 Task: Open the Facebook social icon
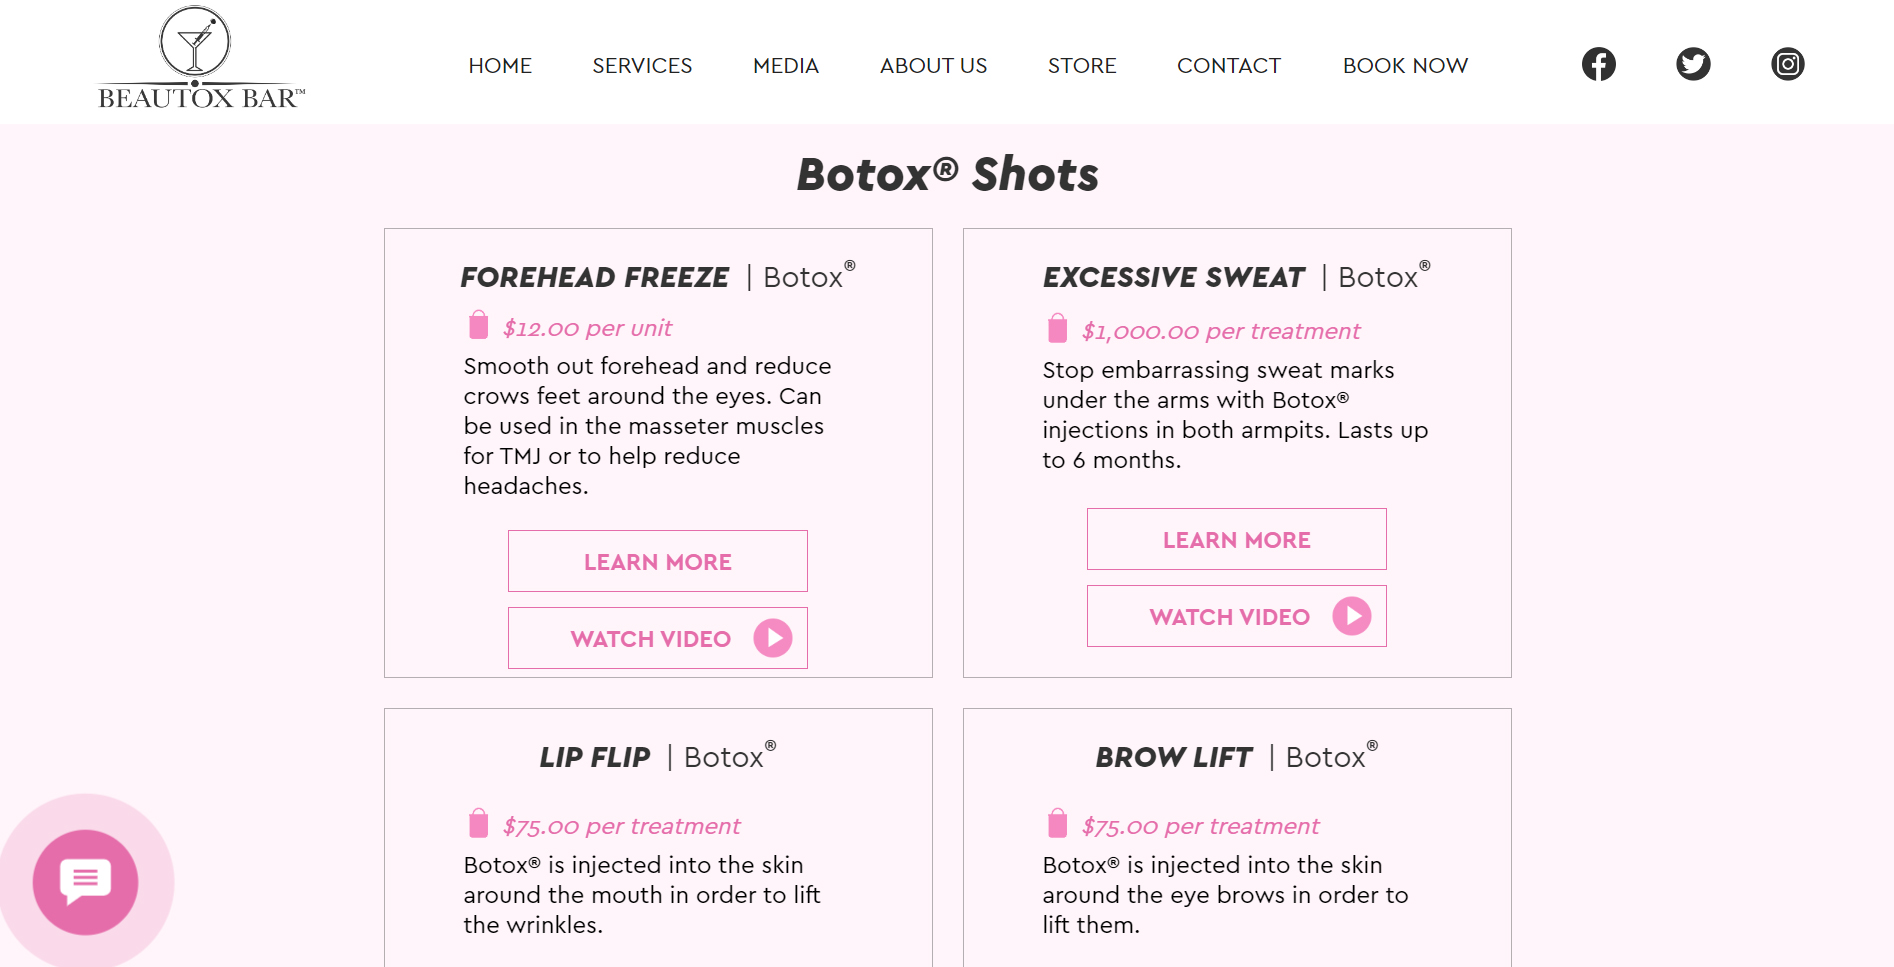tap(1598, 64)
